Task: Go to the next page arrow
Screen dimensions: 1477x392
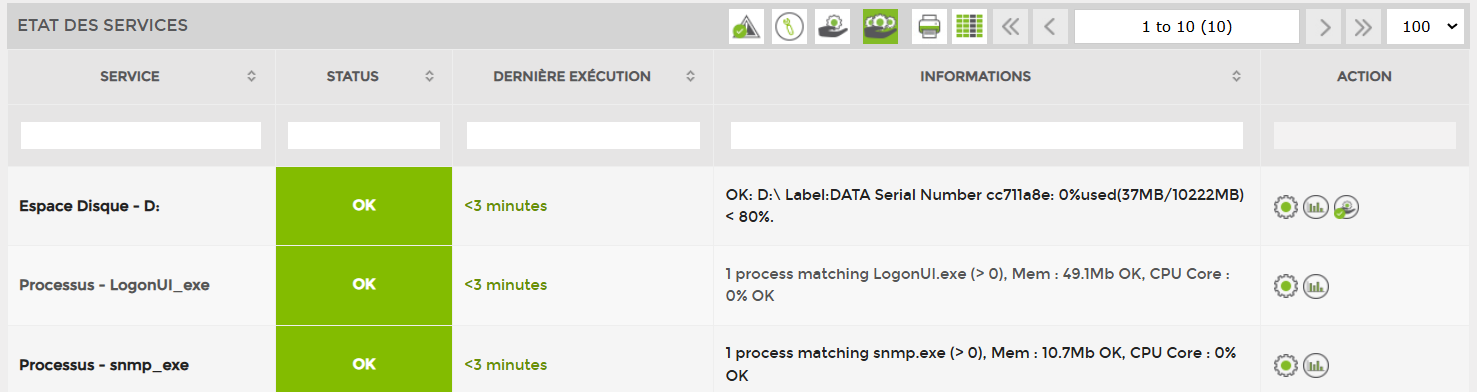Action: click(1325, 27)
